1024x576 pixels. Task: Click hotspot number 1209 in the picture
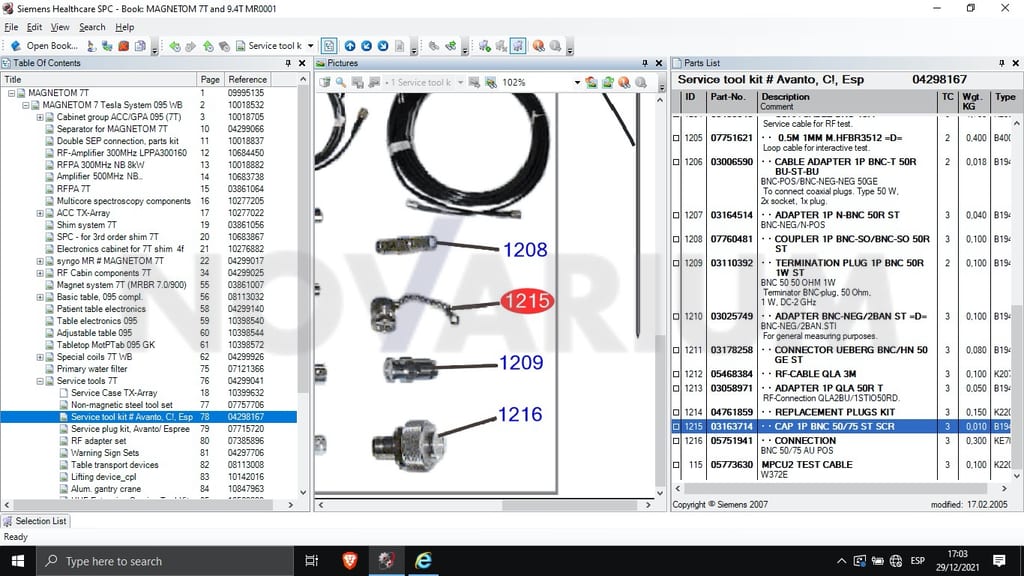coord(521,362)
